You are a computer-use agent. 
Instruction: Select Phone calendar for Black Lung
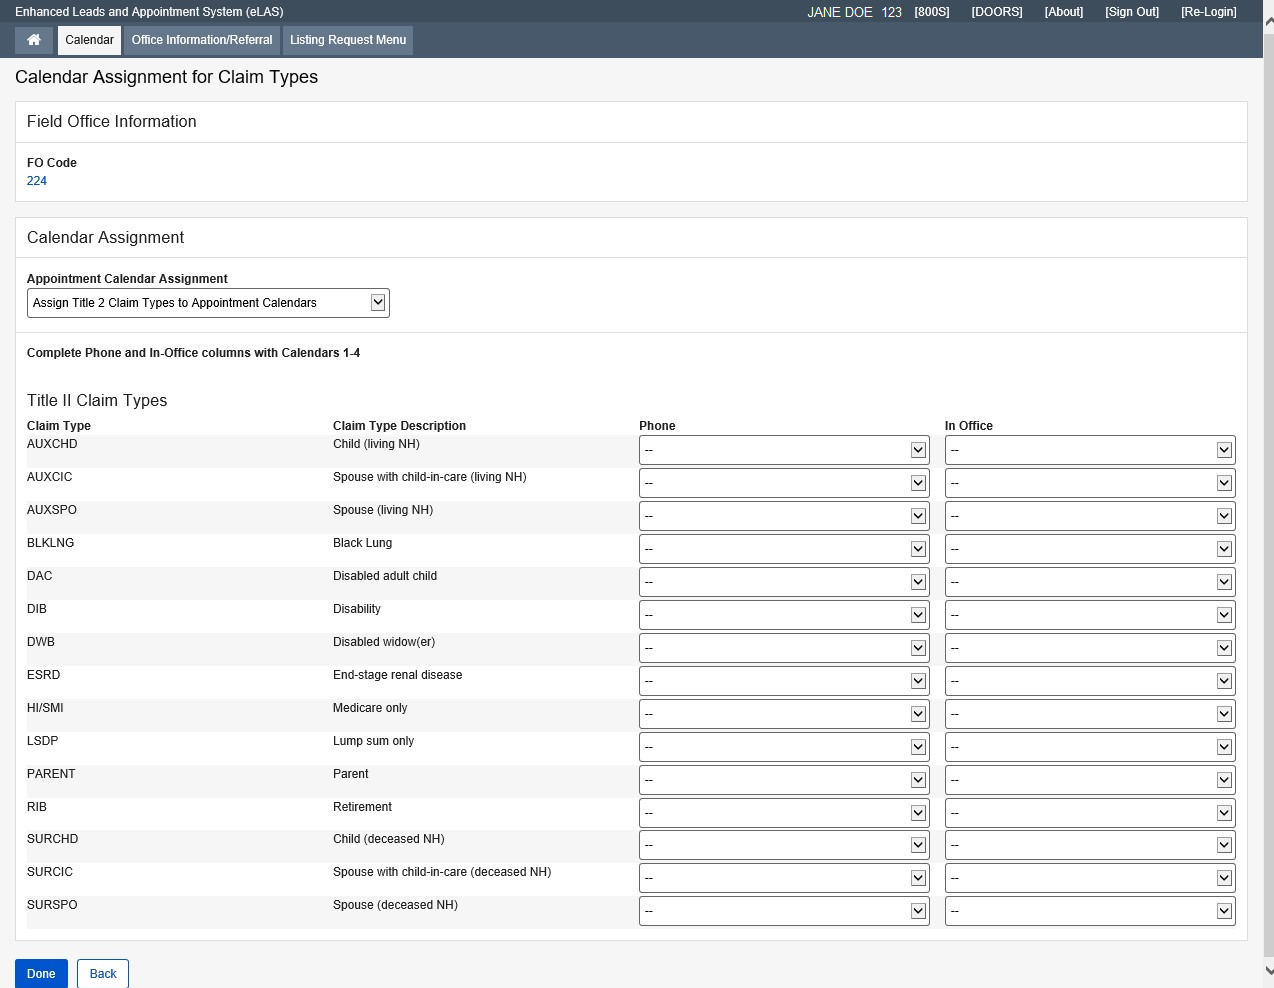[784, 549]
